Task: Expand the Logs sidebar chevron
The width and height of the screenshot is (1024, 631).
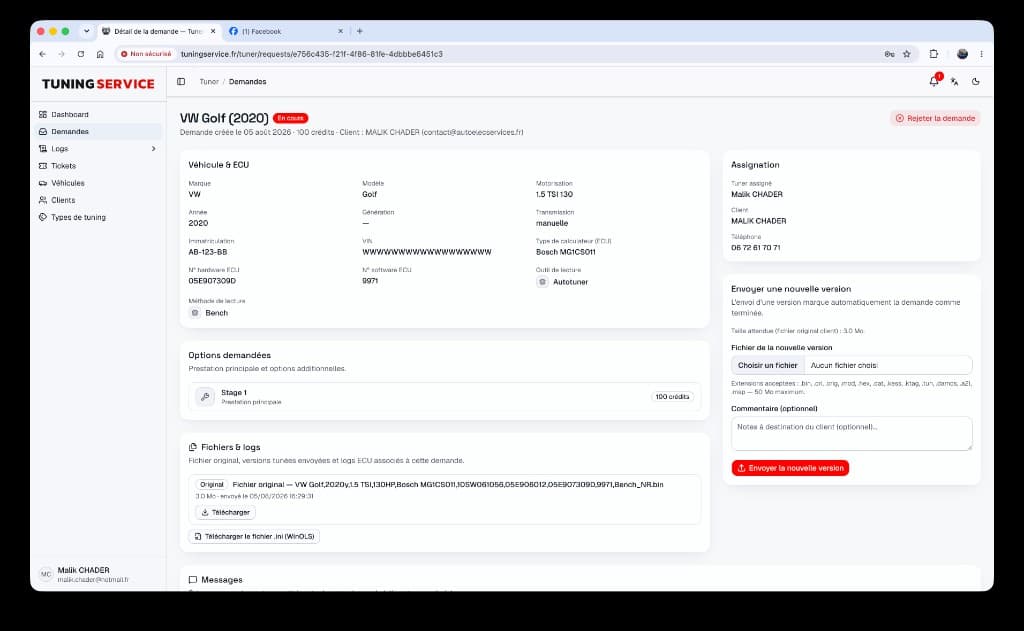Action: coord(153,149)
